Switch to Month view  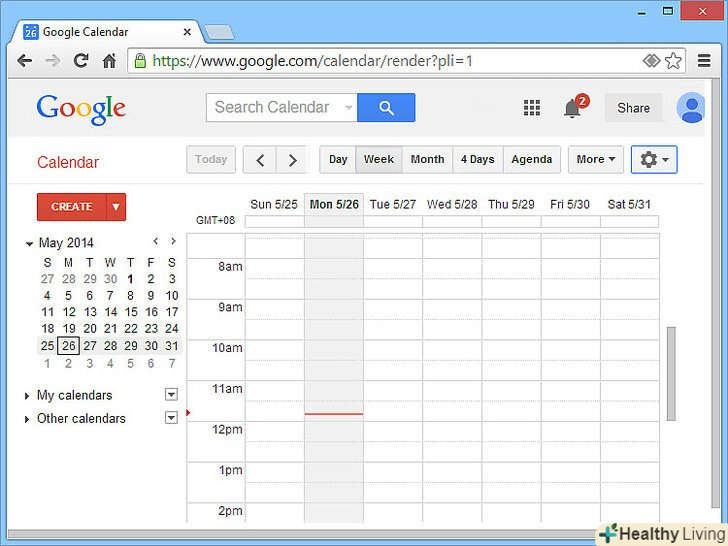(x=427, y=160)
